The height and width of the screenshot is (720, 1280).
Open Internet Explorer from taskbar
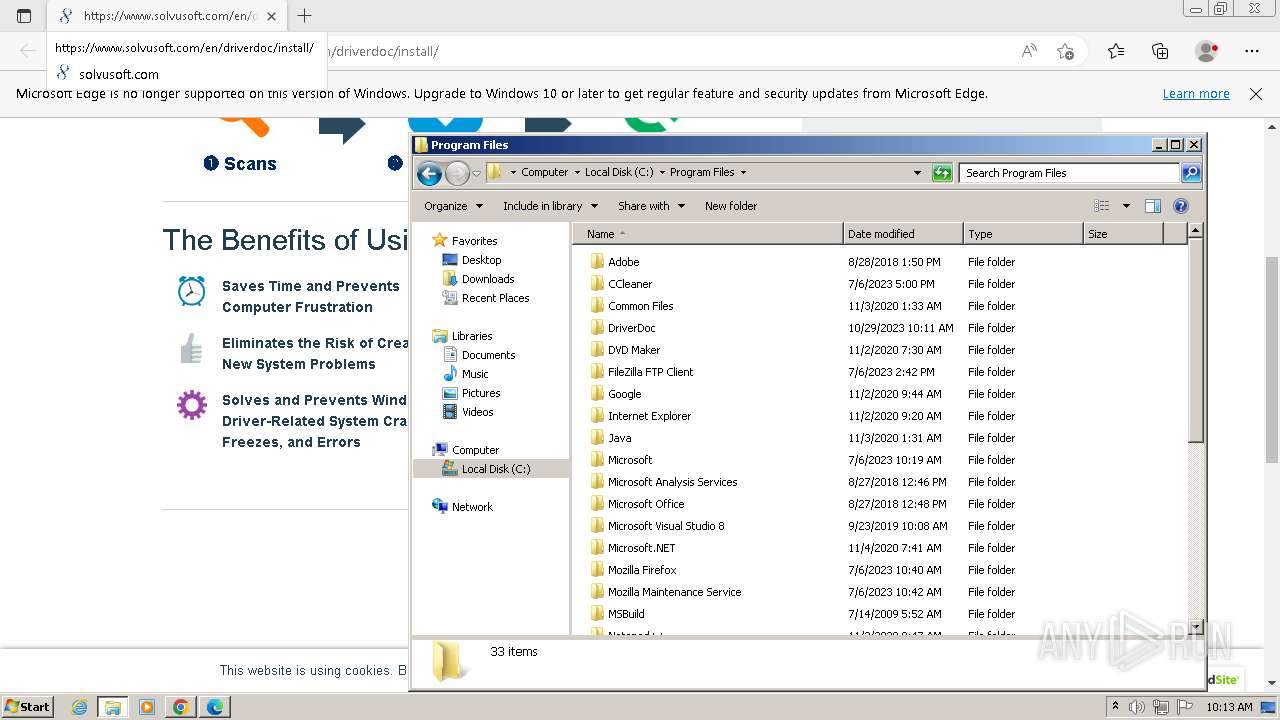(80, 707)
